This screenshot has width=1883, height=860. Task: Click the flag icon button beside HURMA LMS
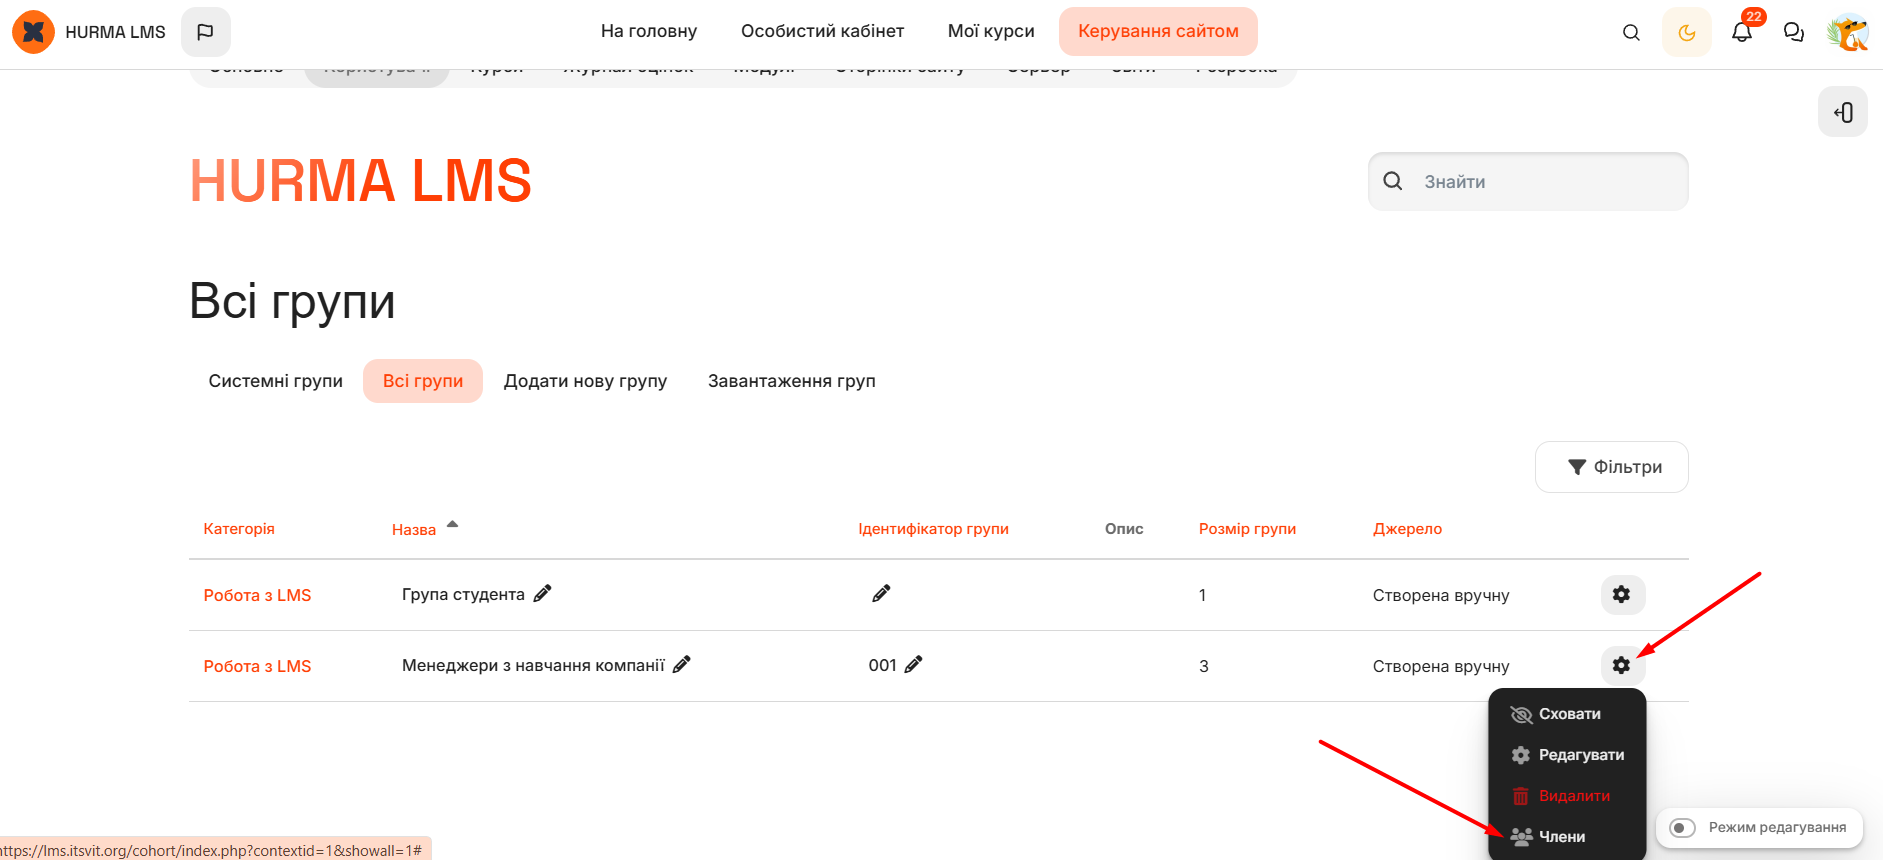pyautogui.click(x=205, y=32)
